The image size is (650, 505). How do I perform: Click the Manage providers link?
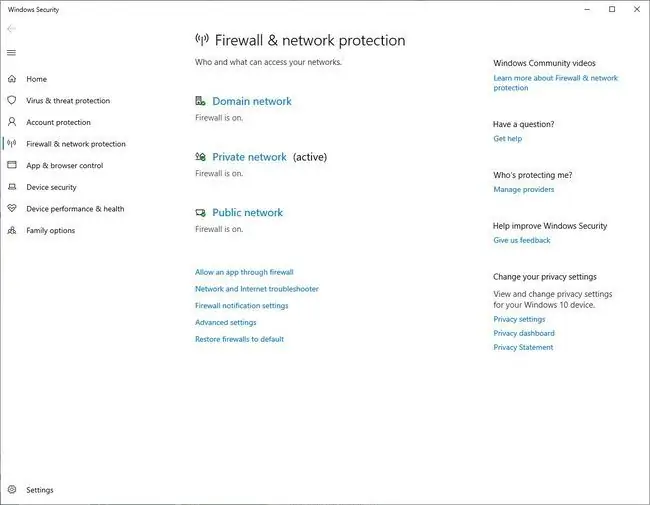tap(524, 189)
